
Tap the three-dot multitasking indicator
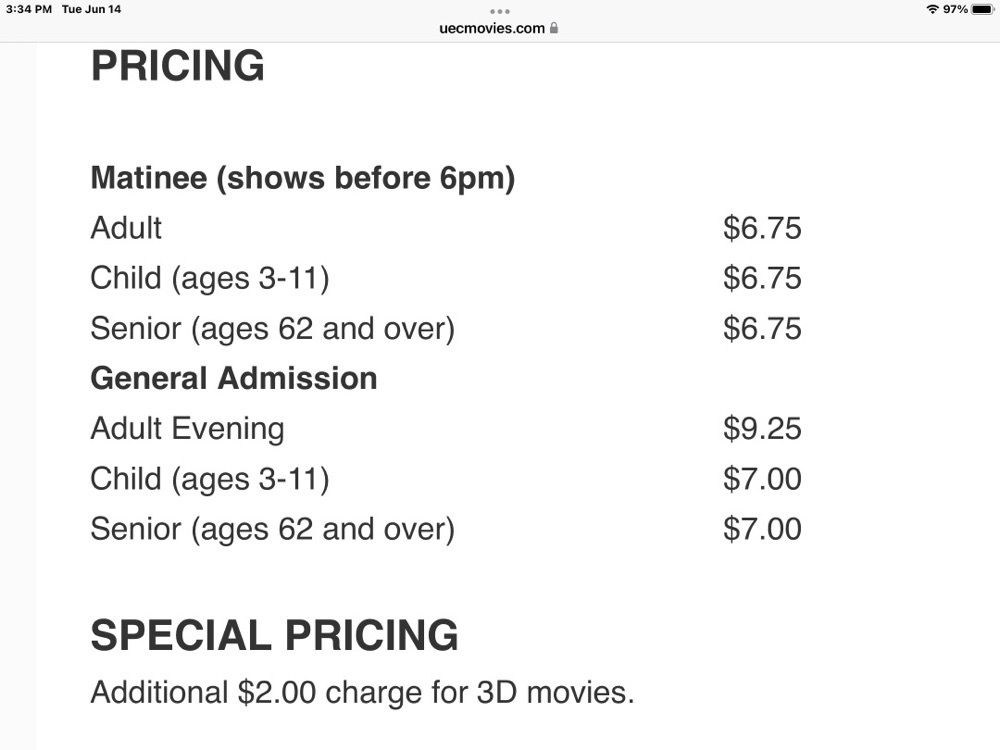coord(499,11)
